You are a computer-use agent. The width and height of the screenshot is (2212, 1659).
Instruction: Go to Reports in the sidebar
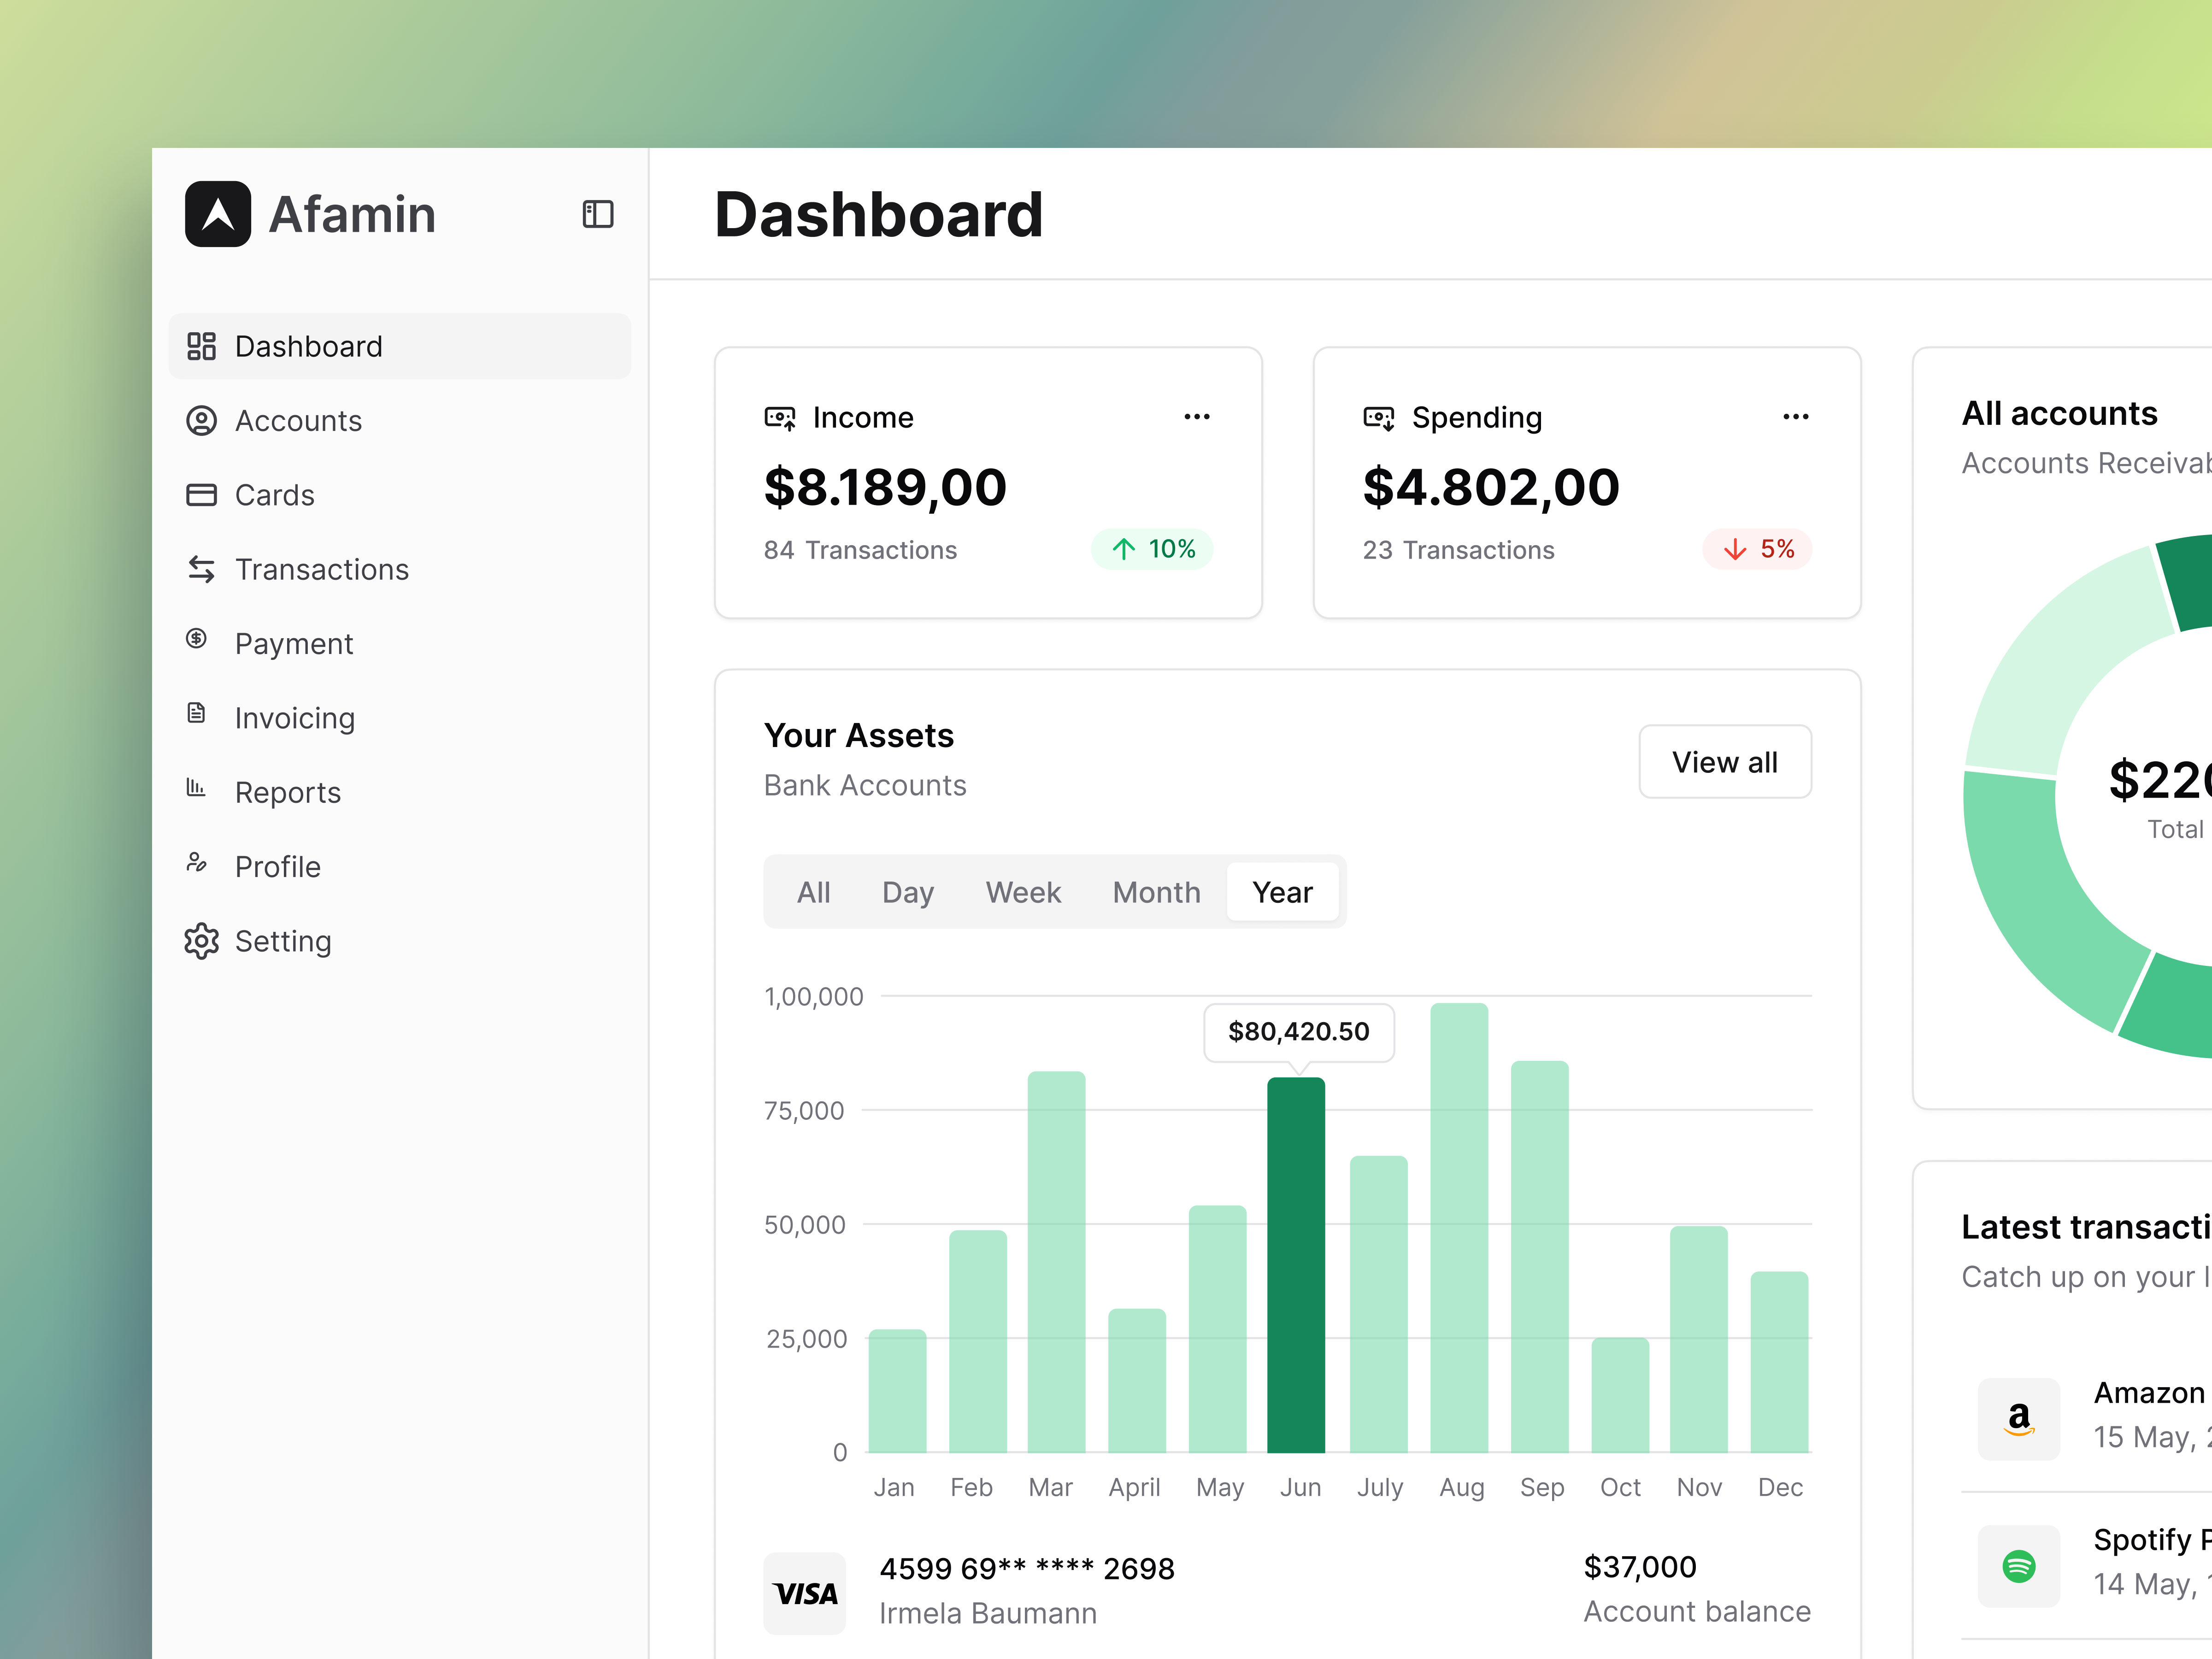coord(400,792)
